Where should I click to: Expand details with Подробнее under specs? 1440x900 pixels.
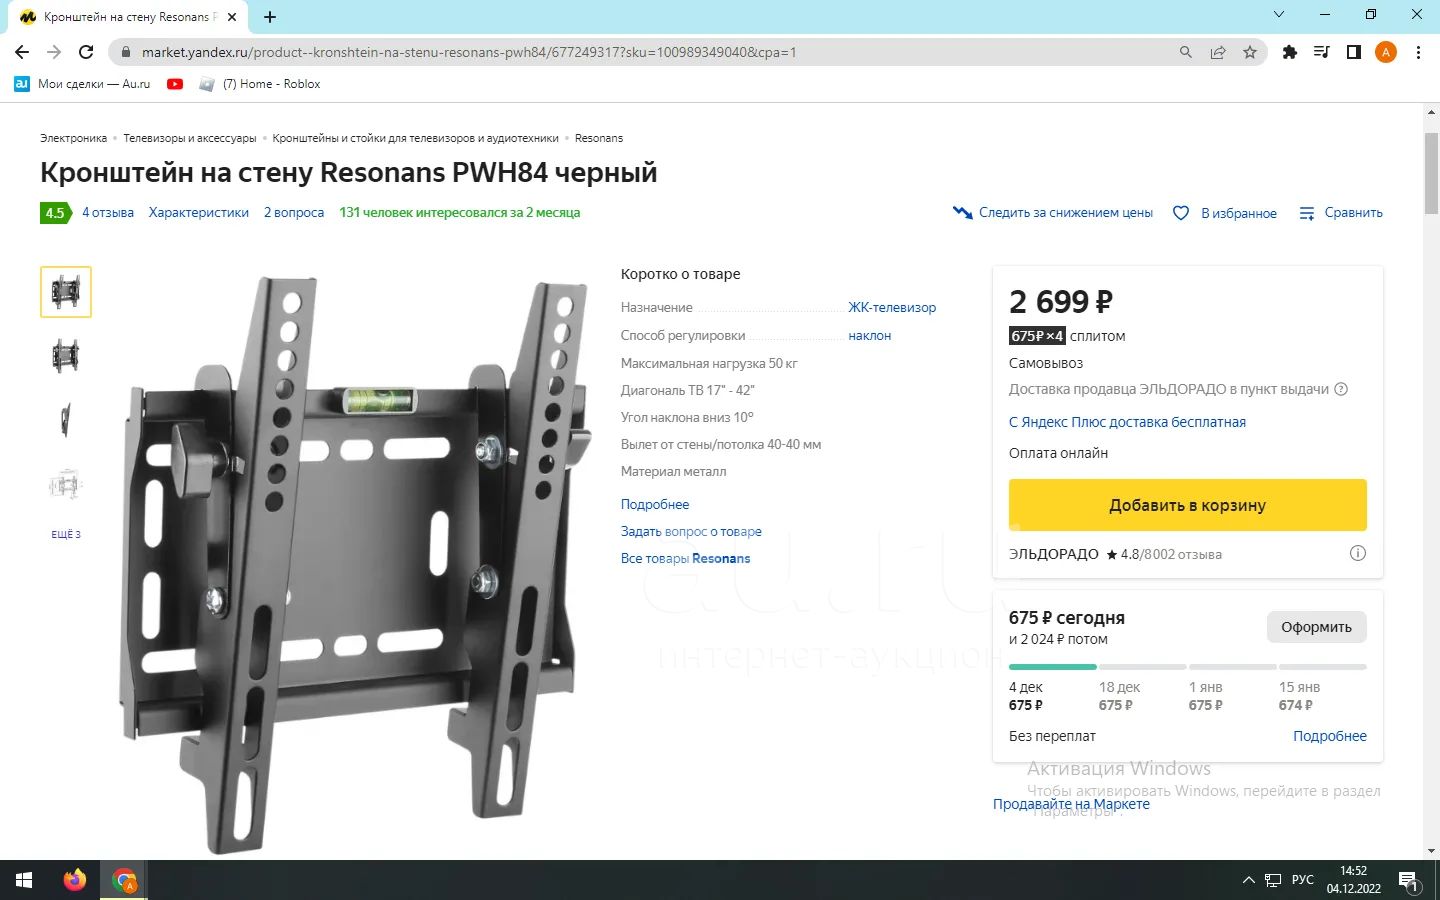[655, 505]
